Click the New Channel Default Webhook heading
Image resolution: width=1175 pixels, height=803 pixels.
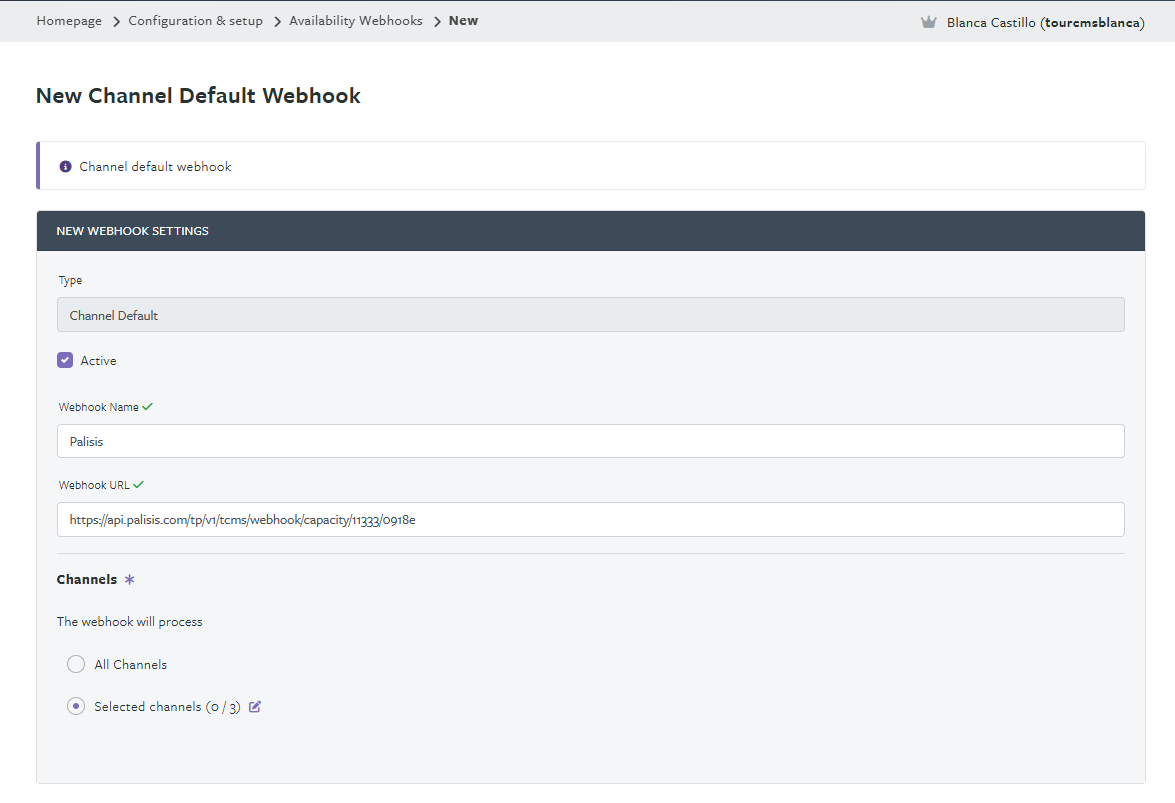198,96
